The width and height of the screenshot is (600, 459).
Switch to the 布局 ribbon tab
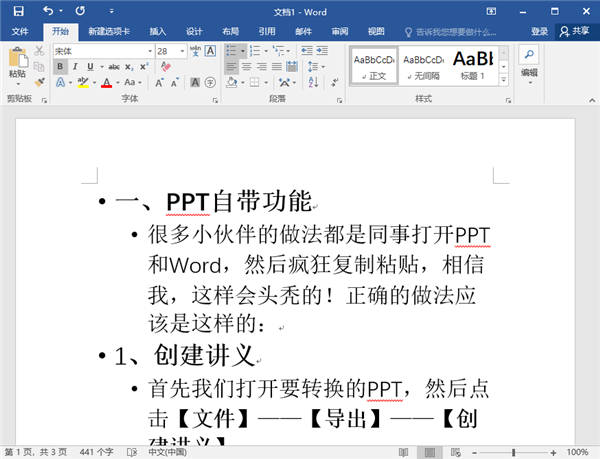[x=230, y=31]
